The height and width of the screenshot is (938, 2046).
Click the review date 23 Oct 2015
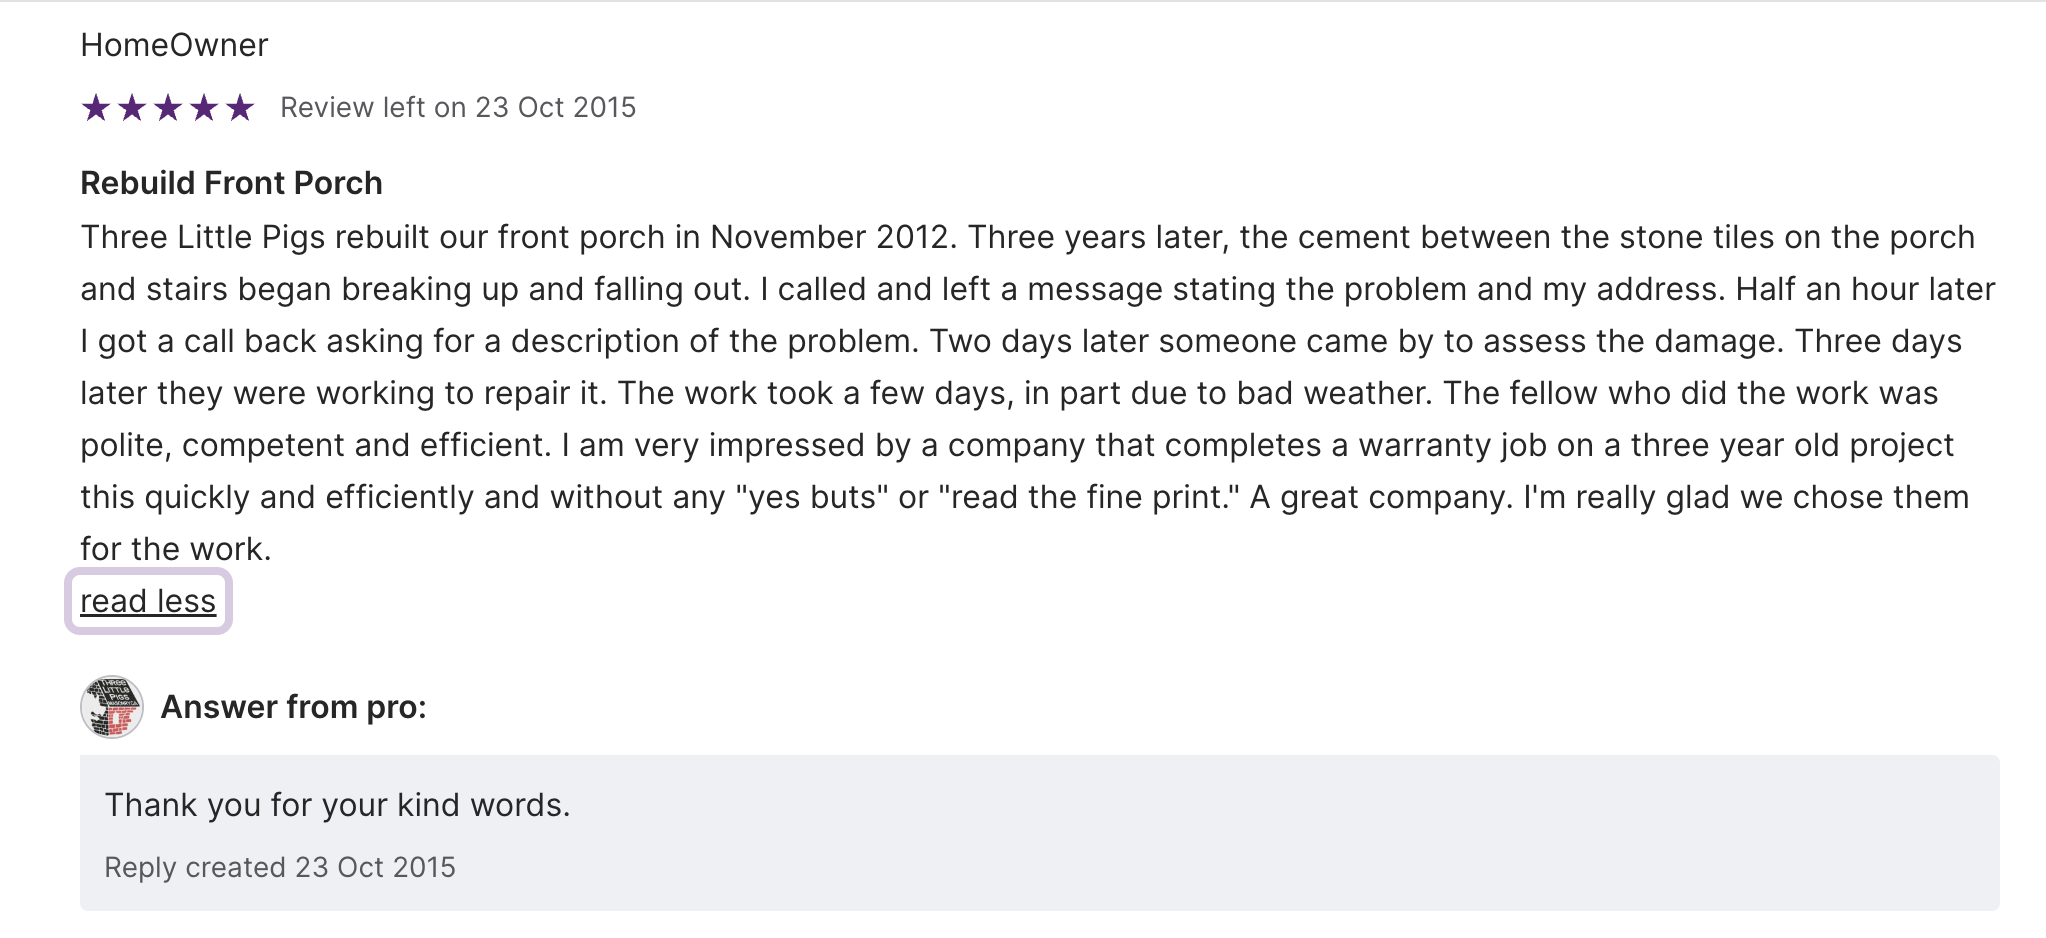555,107
